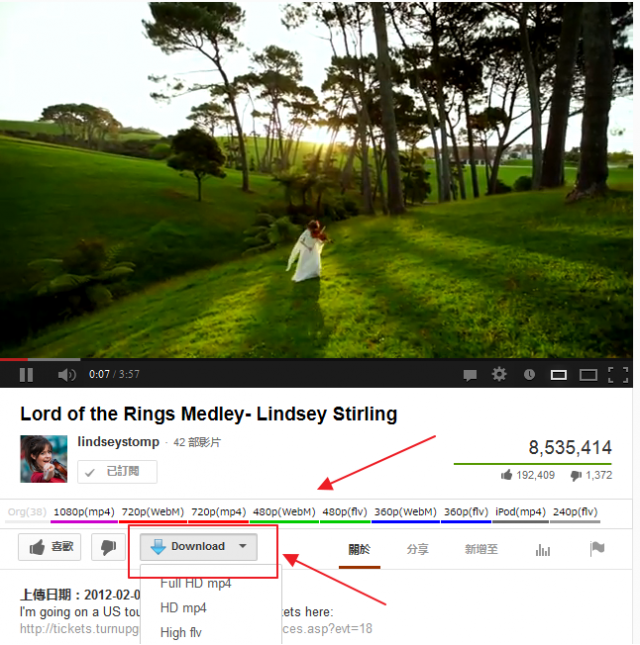Report video with the flag icon
This screenshot has width=640, height=645.
click(597, 548)
